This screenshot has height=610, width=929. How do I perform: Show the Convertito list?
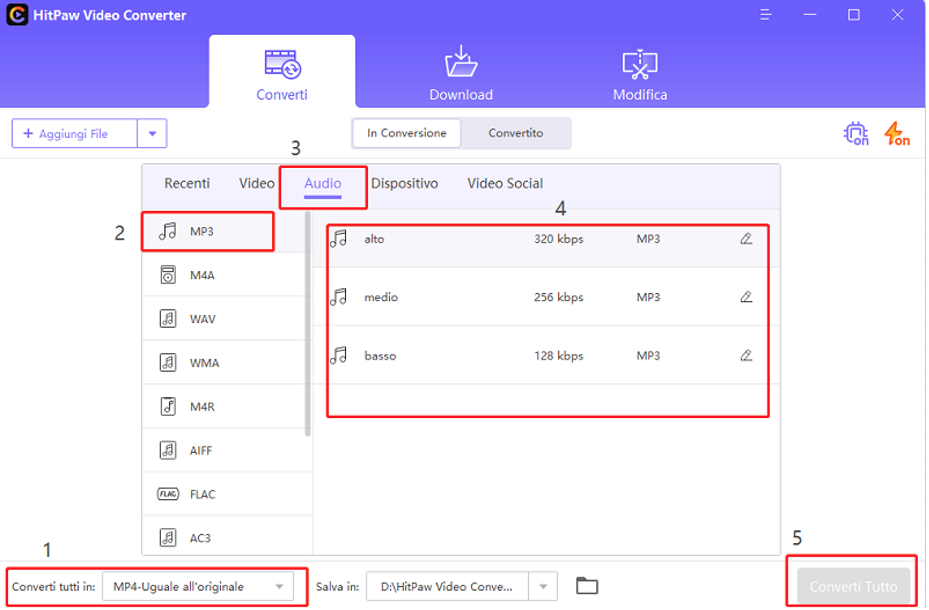coord(515,133)
